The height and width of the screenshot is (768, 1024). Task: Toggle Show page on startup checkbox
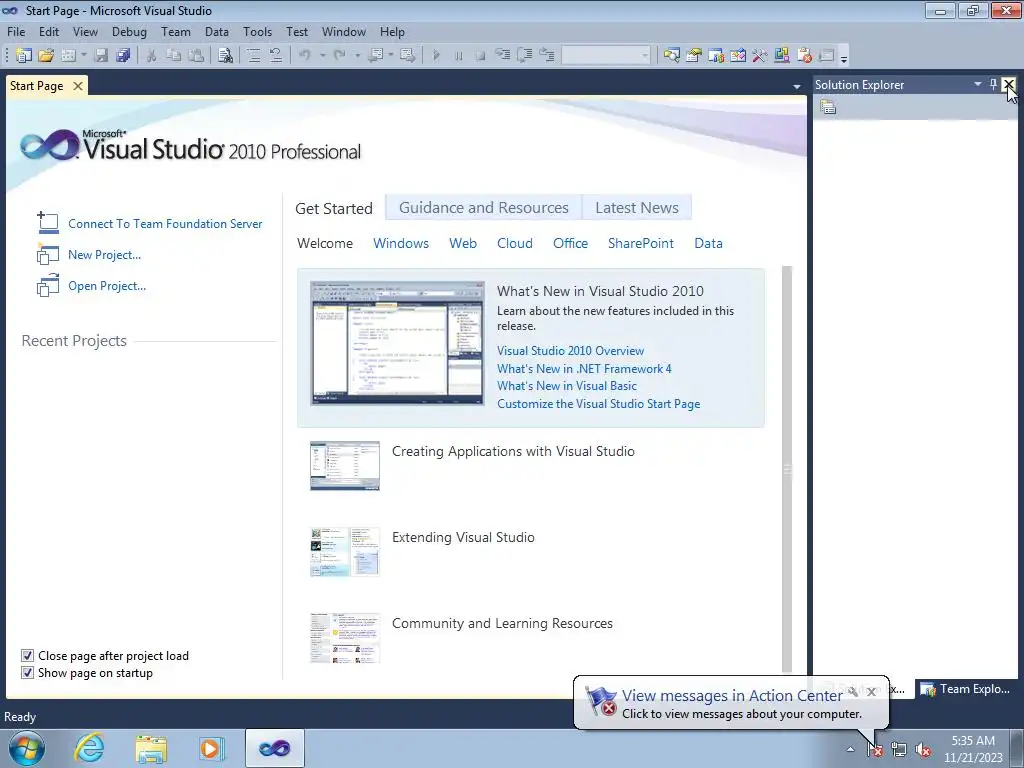[27, 673]
